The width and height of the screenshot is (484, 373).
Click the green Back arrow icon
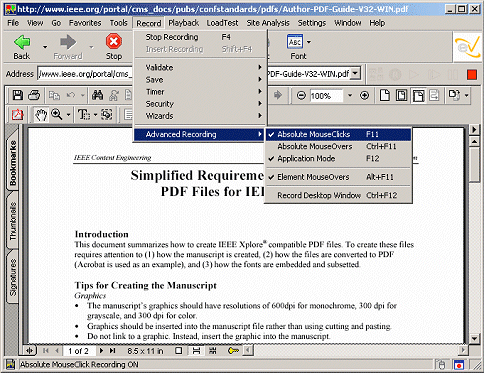point(22,42)
